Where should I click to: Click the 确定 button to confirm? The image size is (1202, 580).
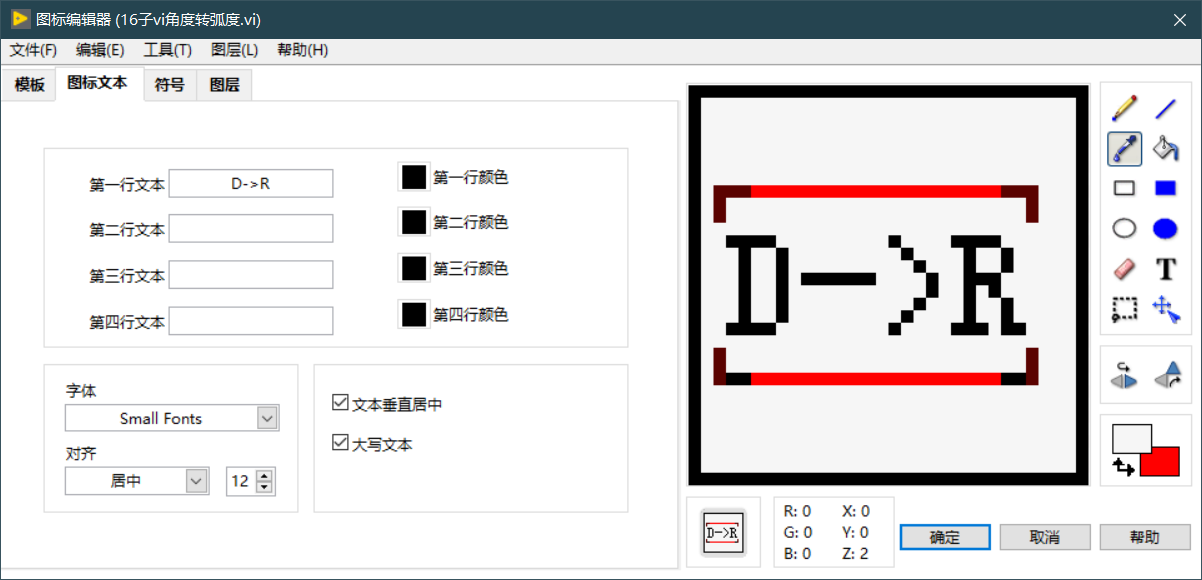944,537
